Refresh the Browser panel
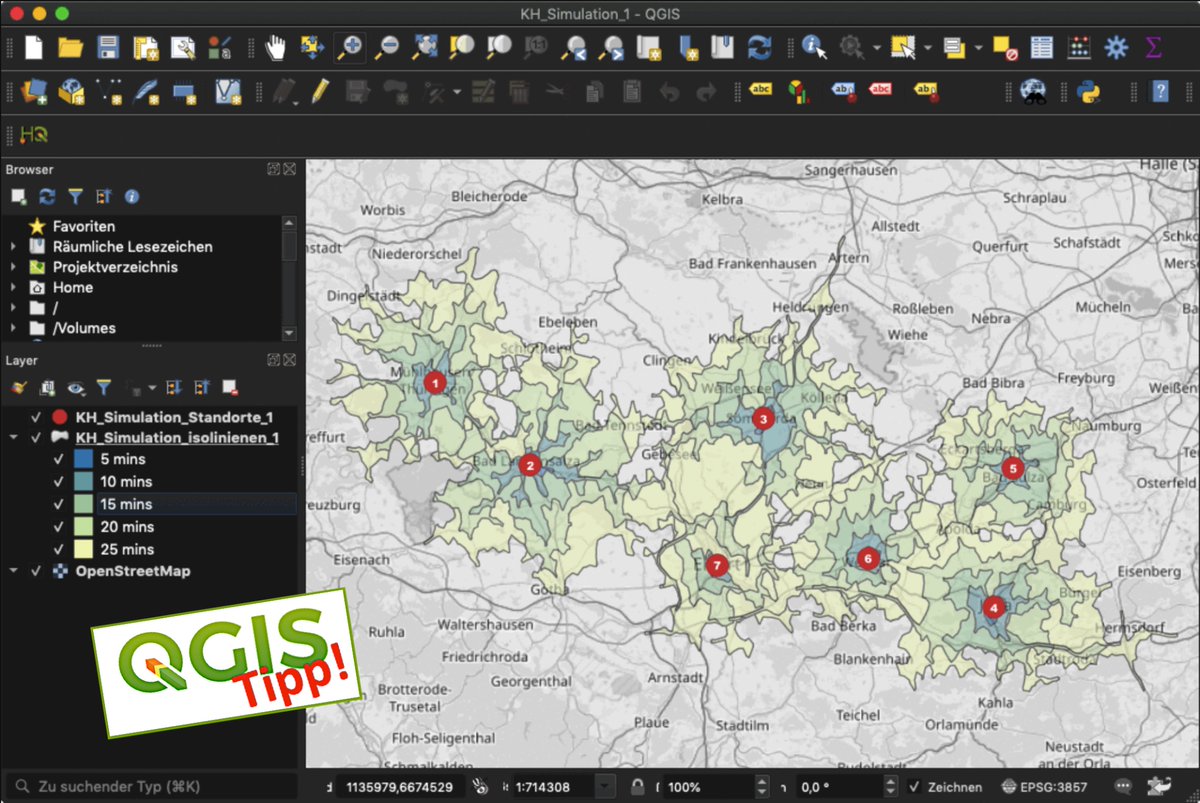Viewport: 1200px width, 803px height. coord(46,197)
